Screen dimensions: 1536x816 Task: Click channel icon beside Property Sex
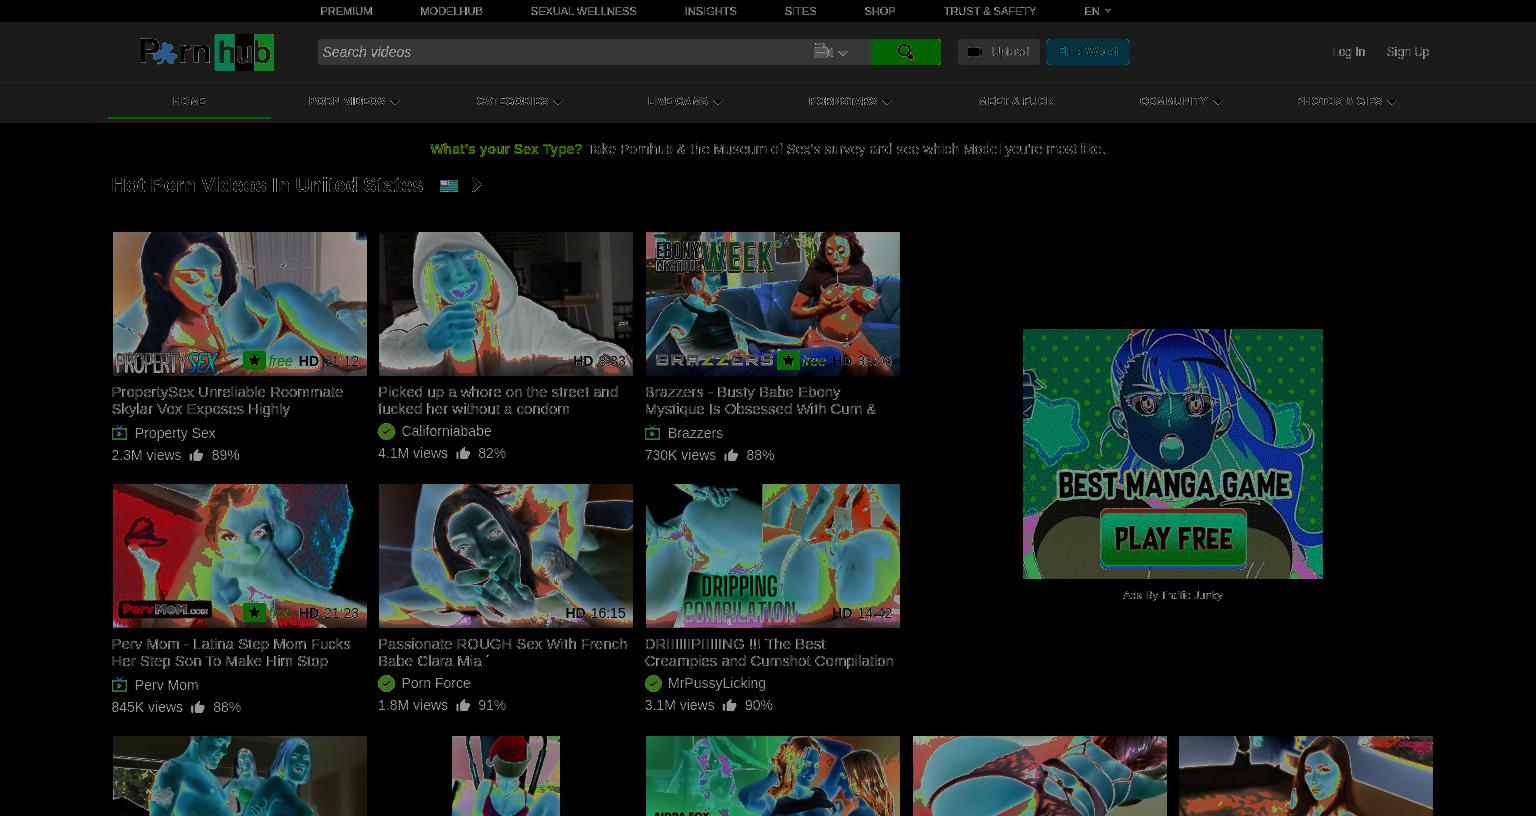(119, 433)
